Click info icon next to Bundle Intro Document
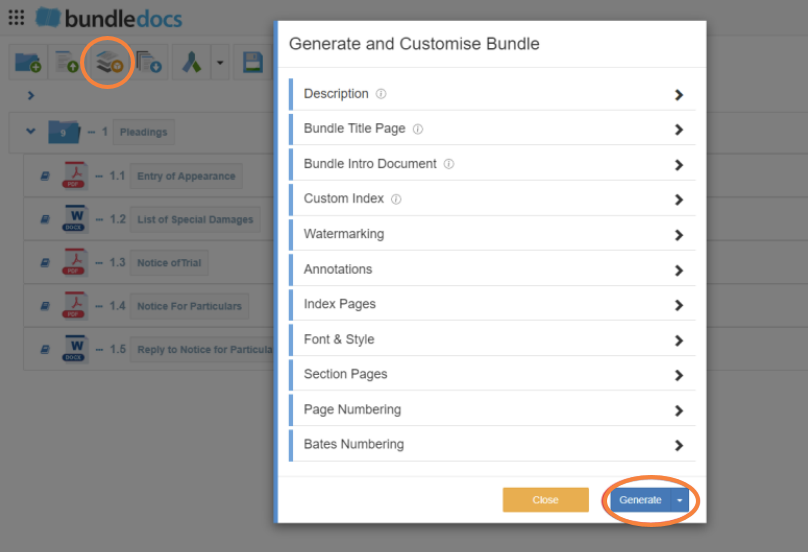 point(449,164)
